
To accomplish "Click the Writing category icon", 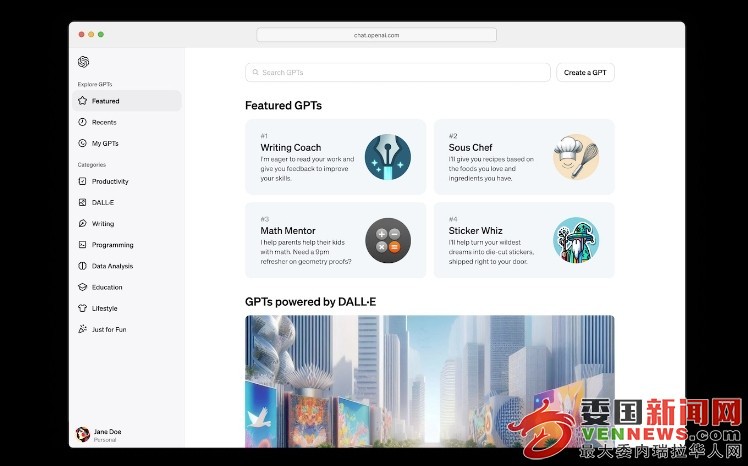I will (83, 223).
